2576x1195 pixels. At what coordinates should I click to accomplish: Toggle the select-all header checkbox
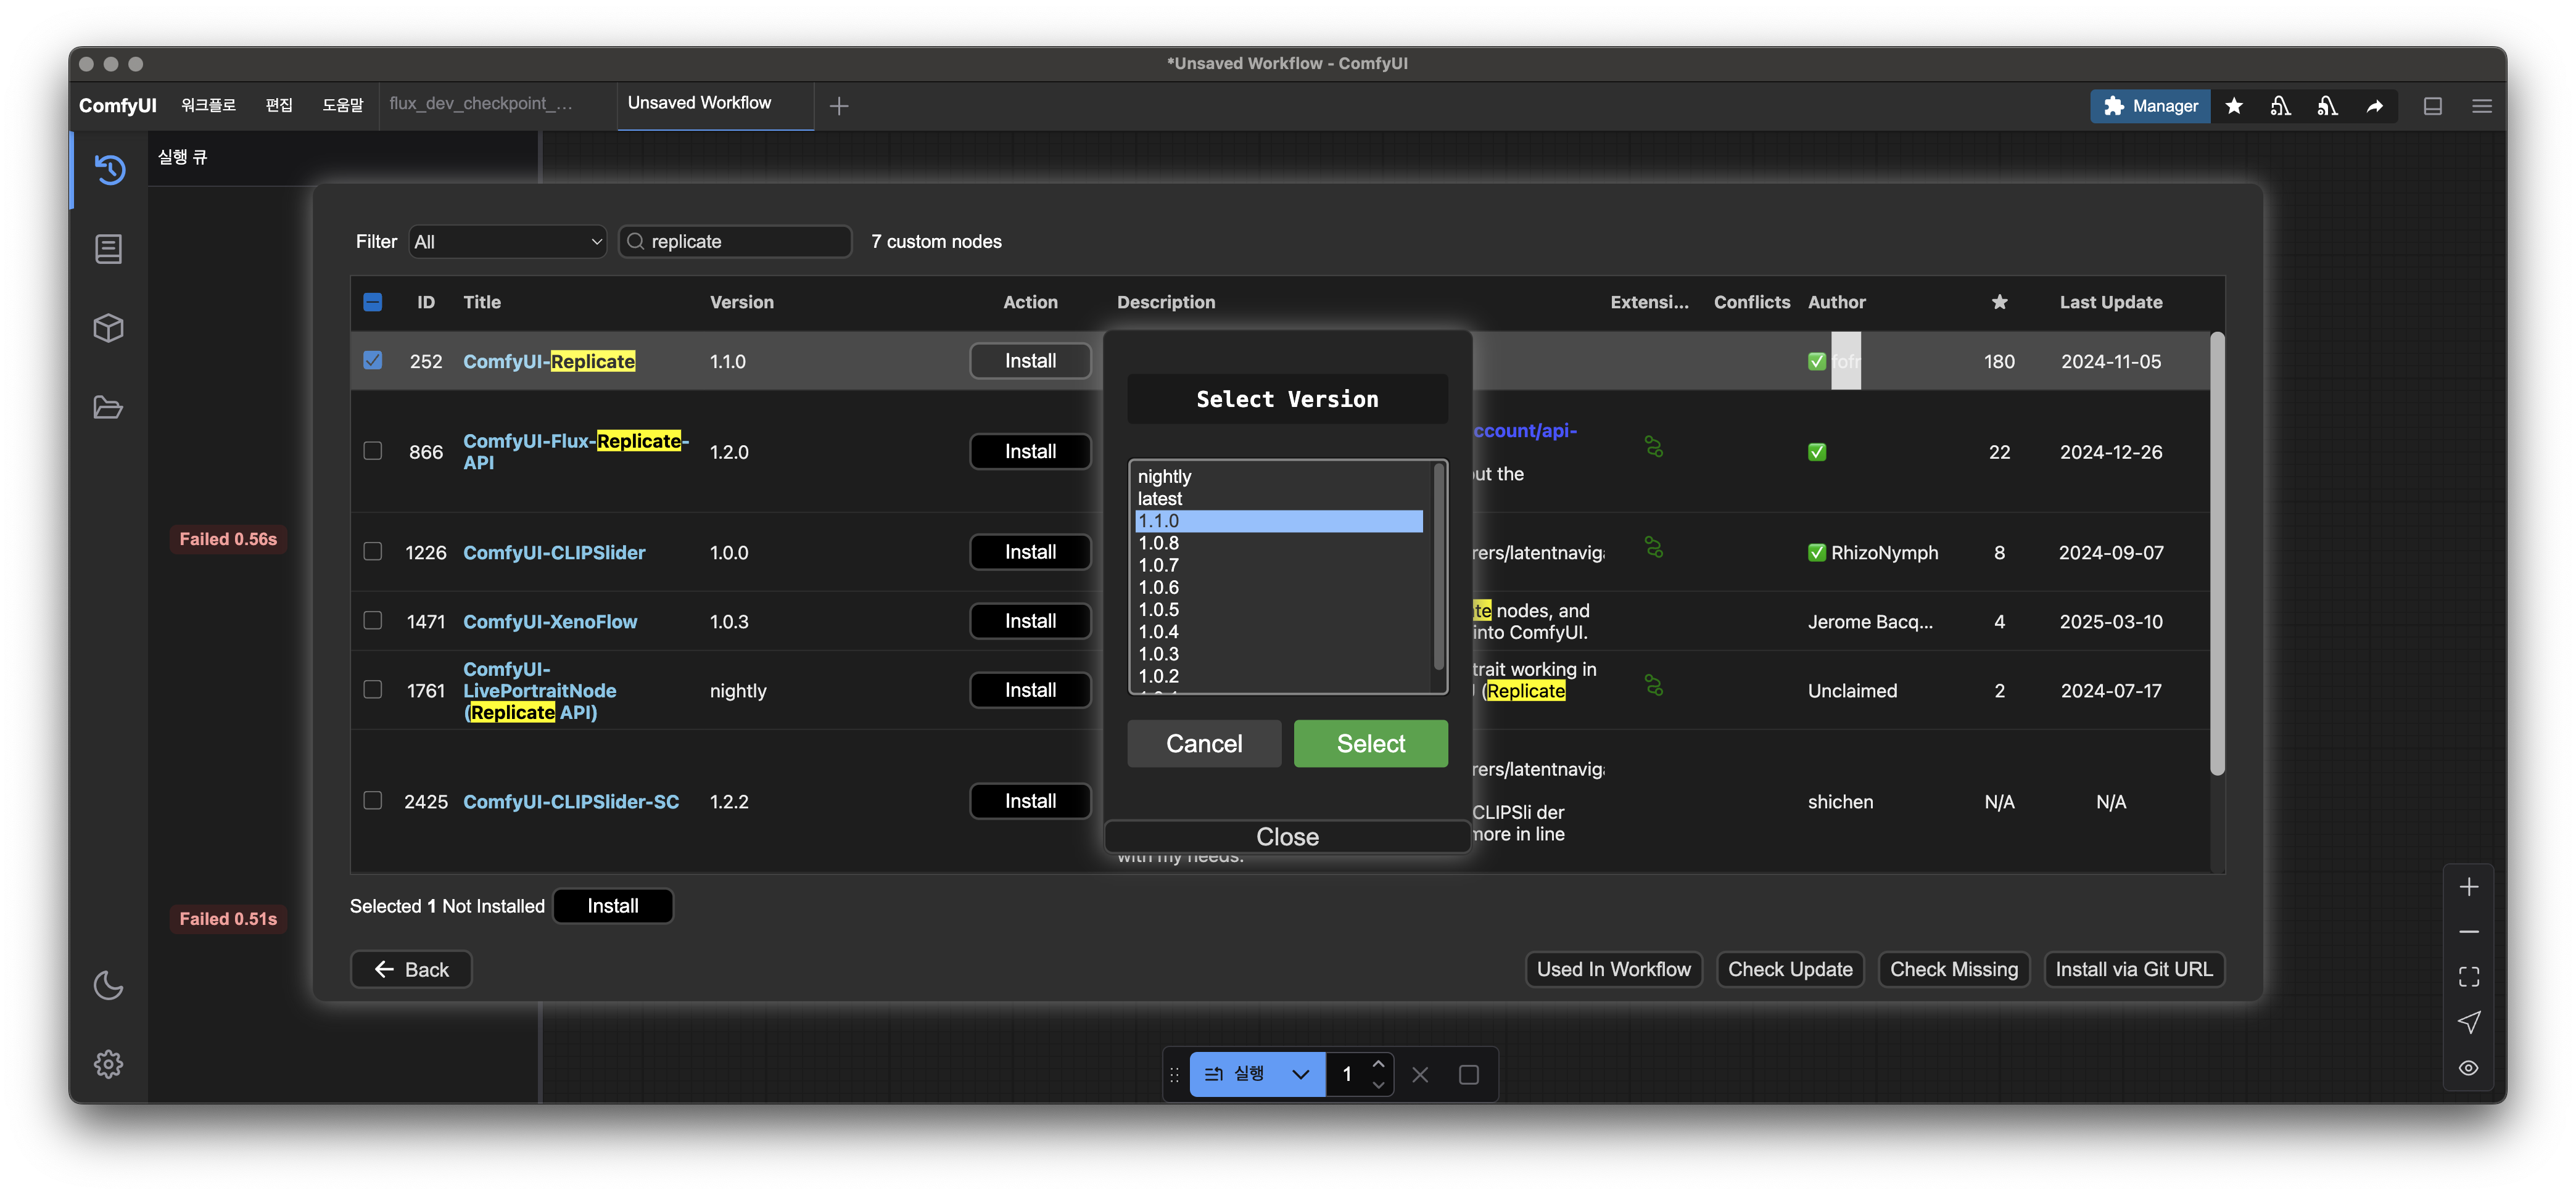(372, 302)
